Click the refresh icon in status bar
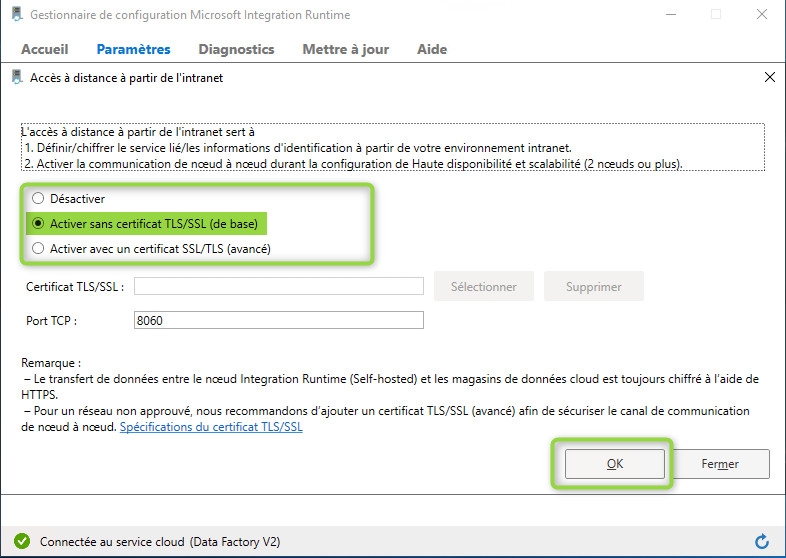 pos(761,541)
